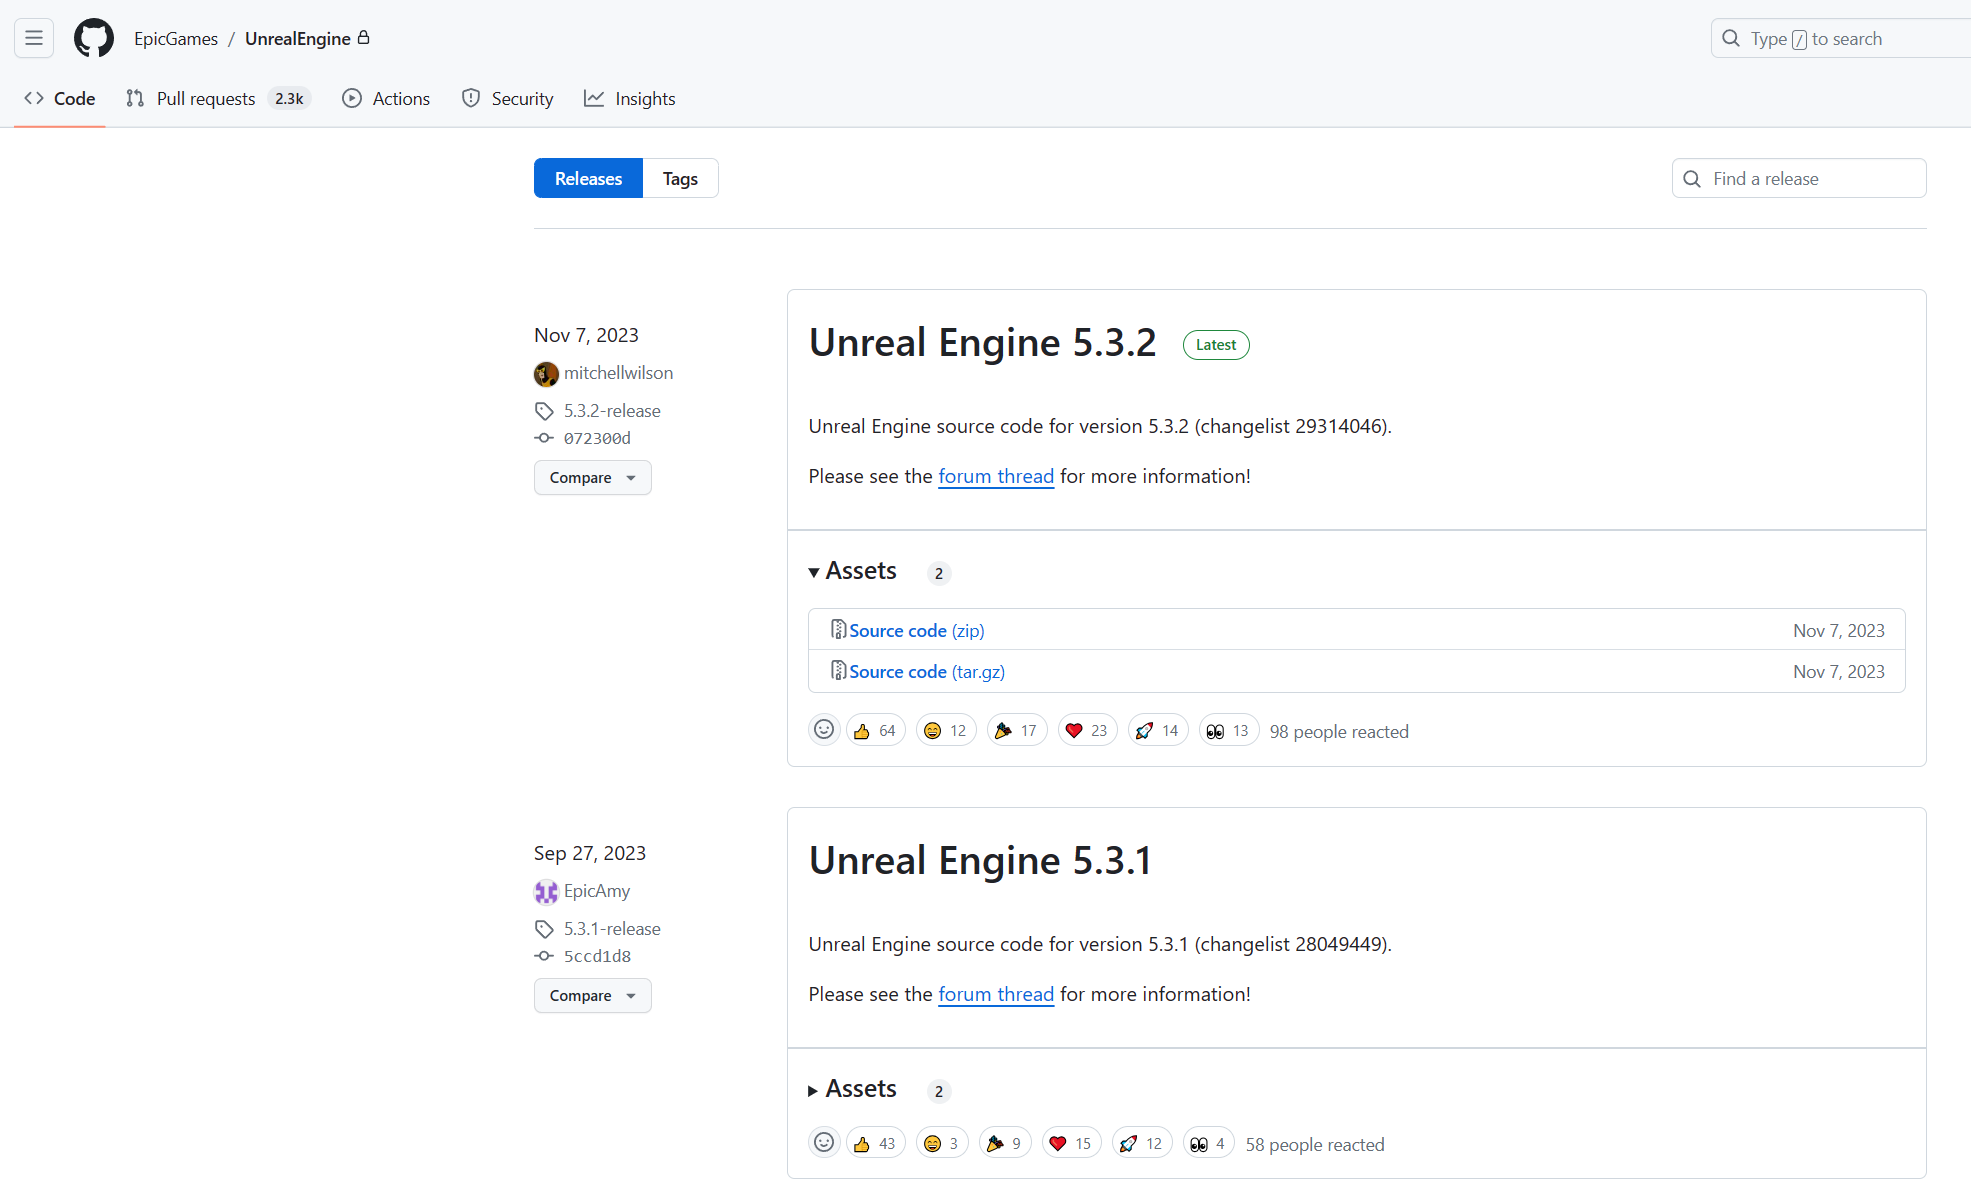Screen dimensions: 1971x1201
Task: Open the UnrealEngine repository link
Action: [x=298, y=38]
